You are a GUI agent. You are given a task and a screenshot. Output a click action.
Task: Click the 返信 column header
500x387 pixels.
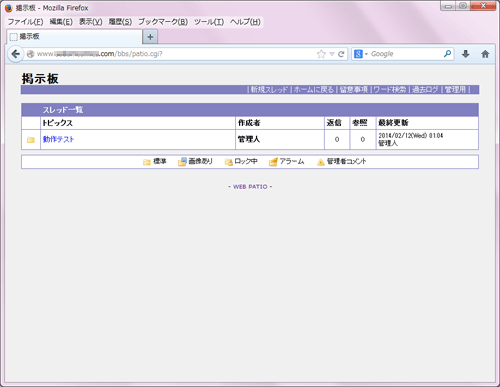334,123
